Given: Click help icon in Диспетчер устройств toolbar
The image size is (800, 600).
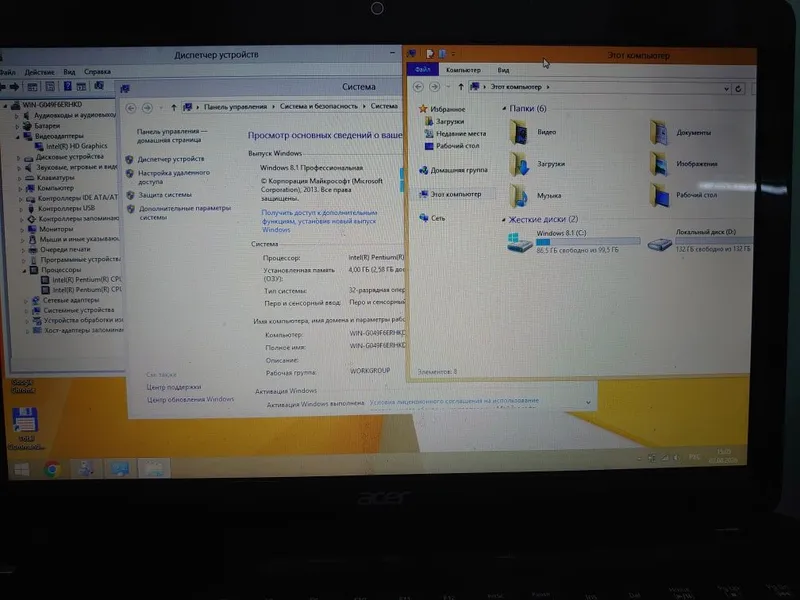Looking at the screenshot, I should tap(67, 87).
